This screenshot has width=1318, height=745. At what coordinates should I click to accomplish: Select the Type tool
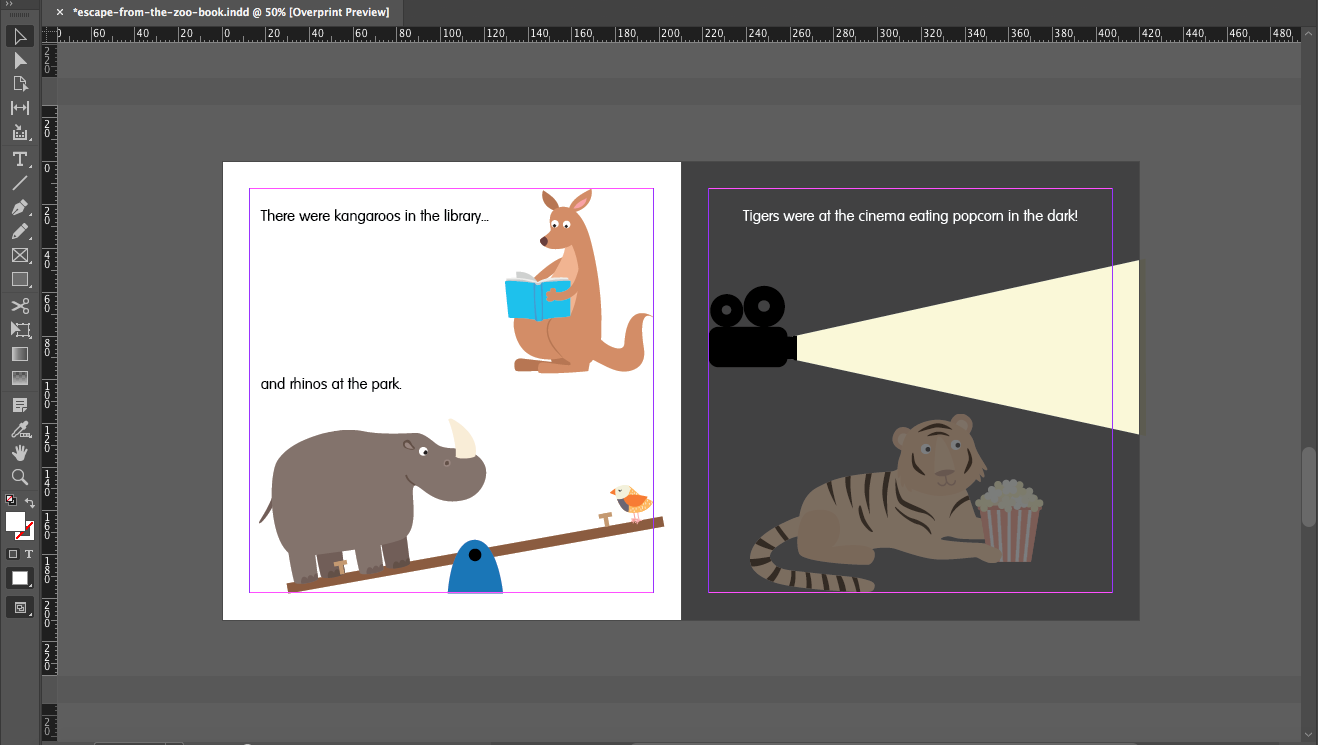(x=19, y=159)
